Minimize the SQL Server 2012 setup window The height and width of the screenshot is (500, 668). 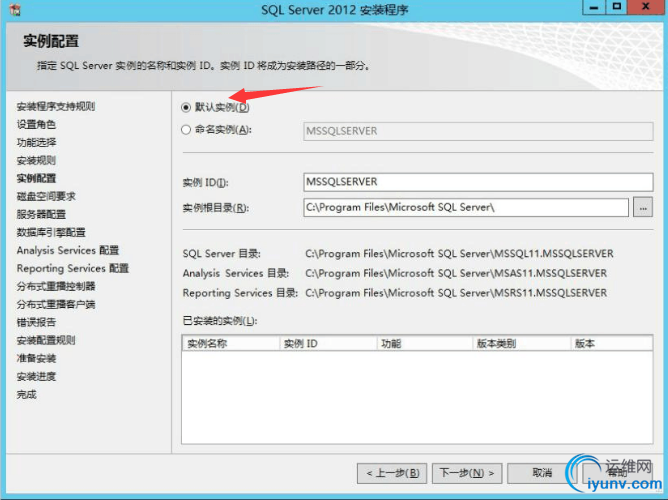(594, 7)
